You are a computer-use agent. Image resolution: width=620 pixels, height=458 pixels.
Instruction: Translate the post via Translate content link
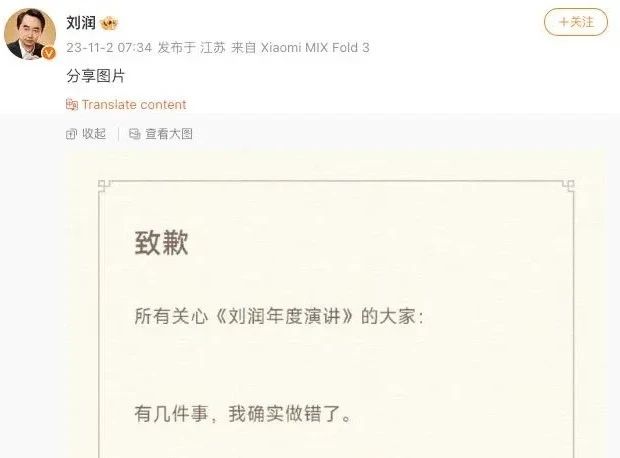pyautogui.click(x=134, y=104)
